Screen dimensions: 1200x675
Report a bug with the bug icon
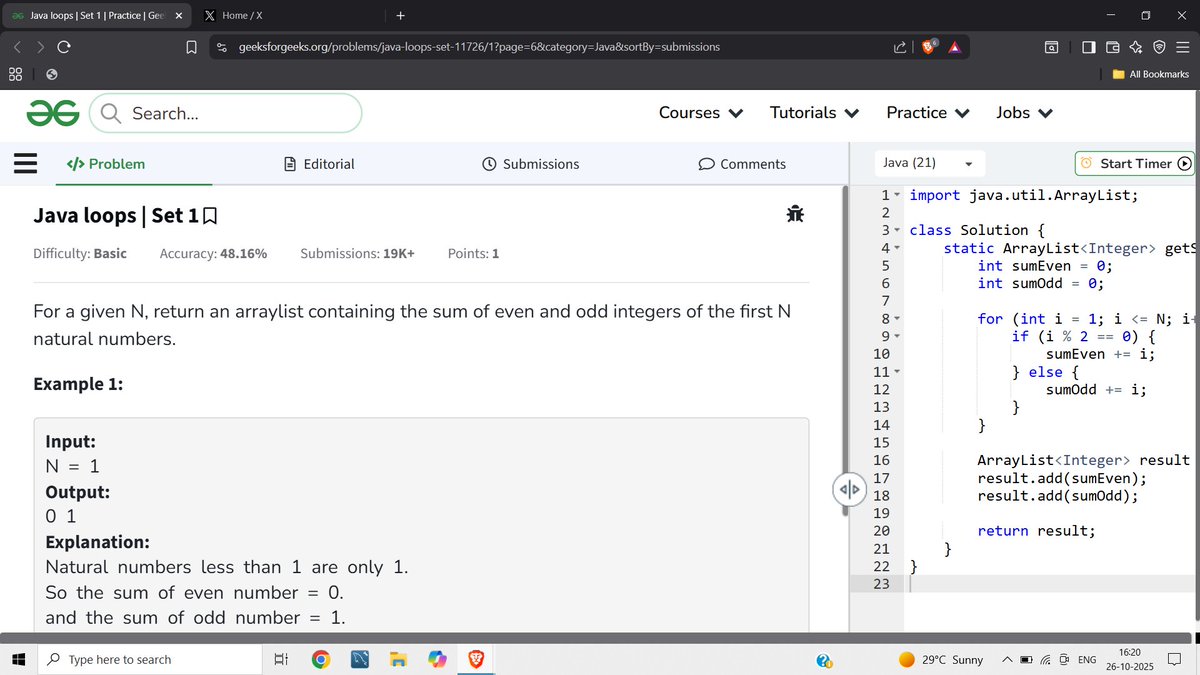pyautogui.click(x=796, y=214)
